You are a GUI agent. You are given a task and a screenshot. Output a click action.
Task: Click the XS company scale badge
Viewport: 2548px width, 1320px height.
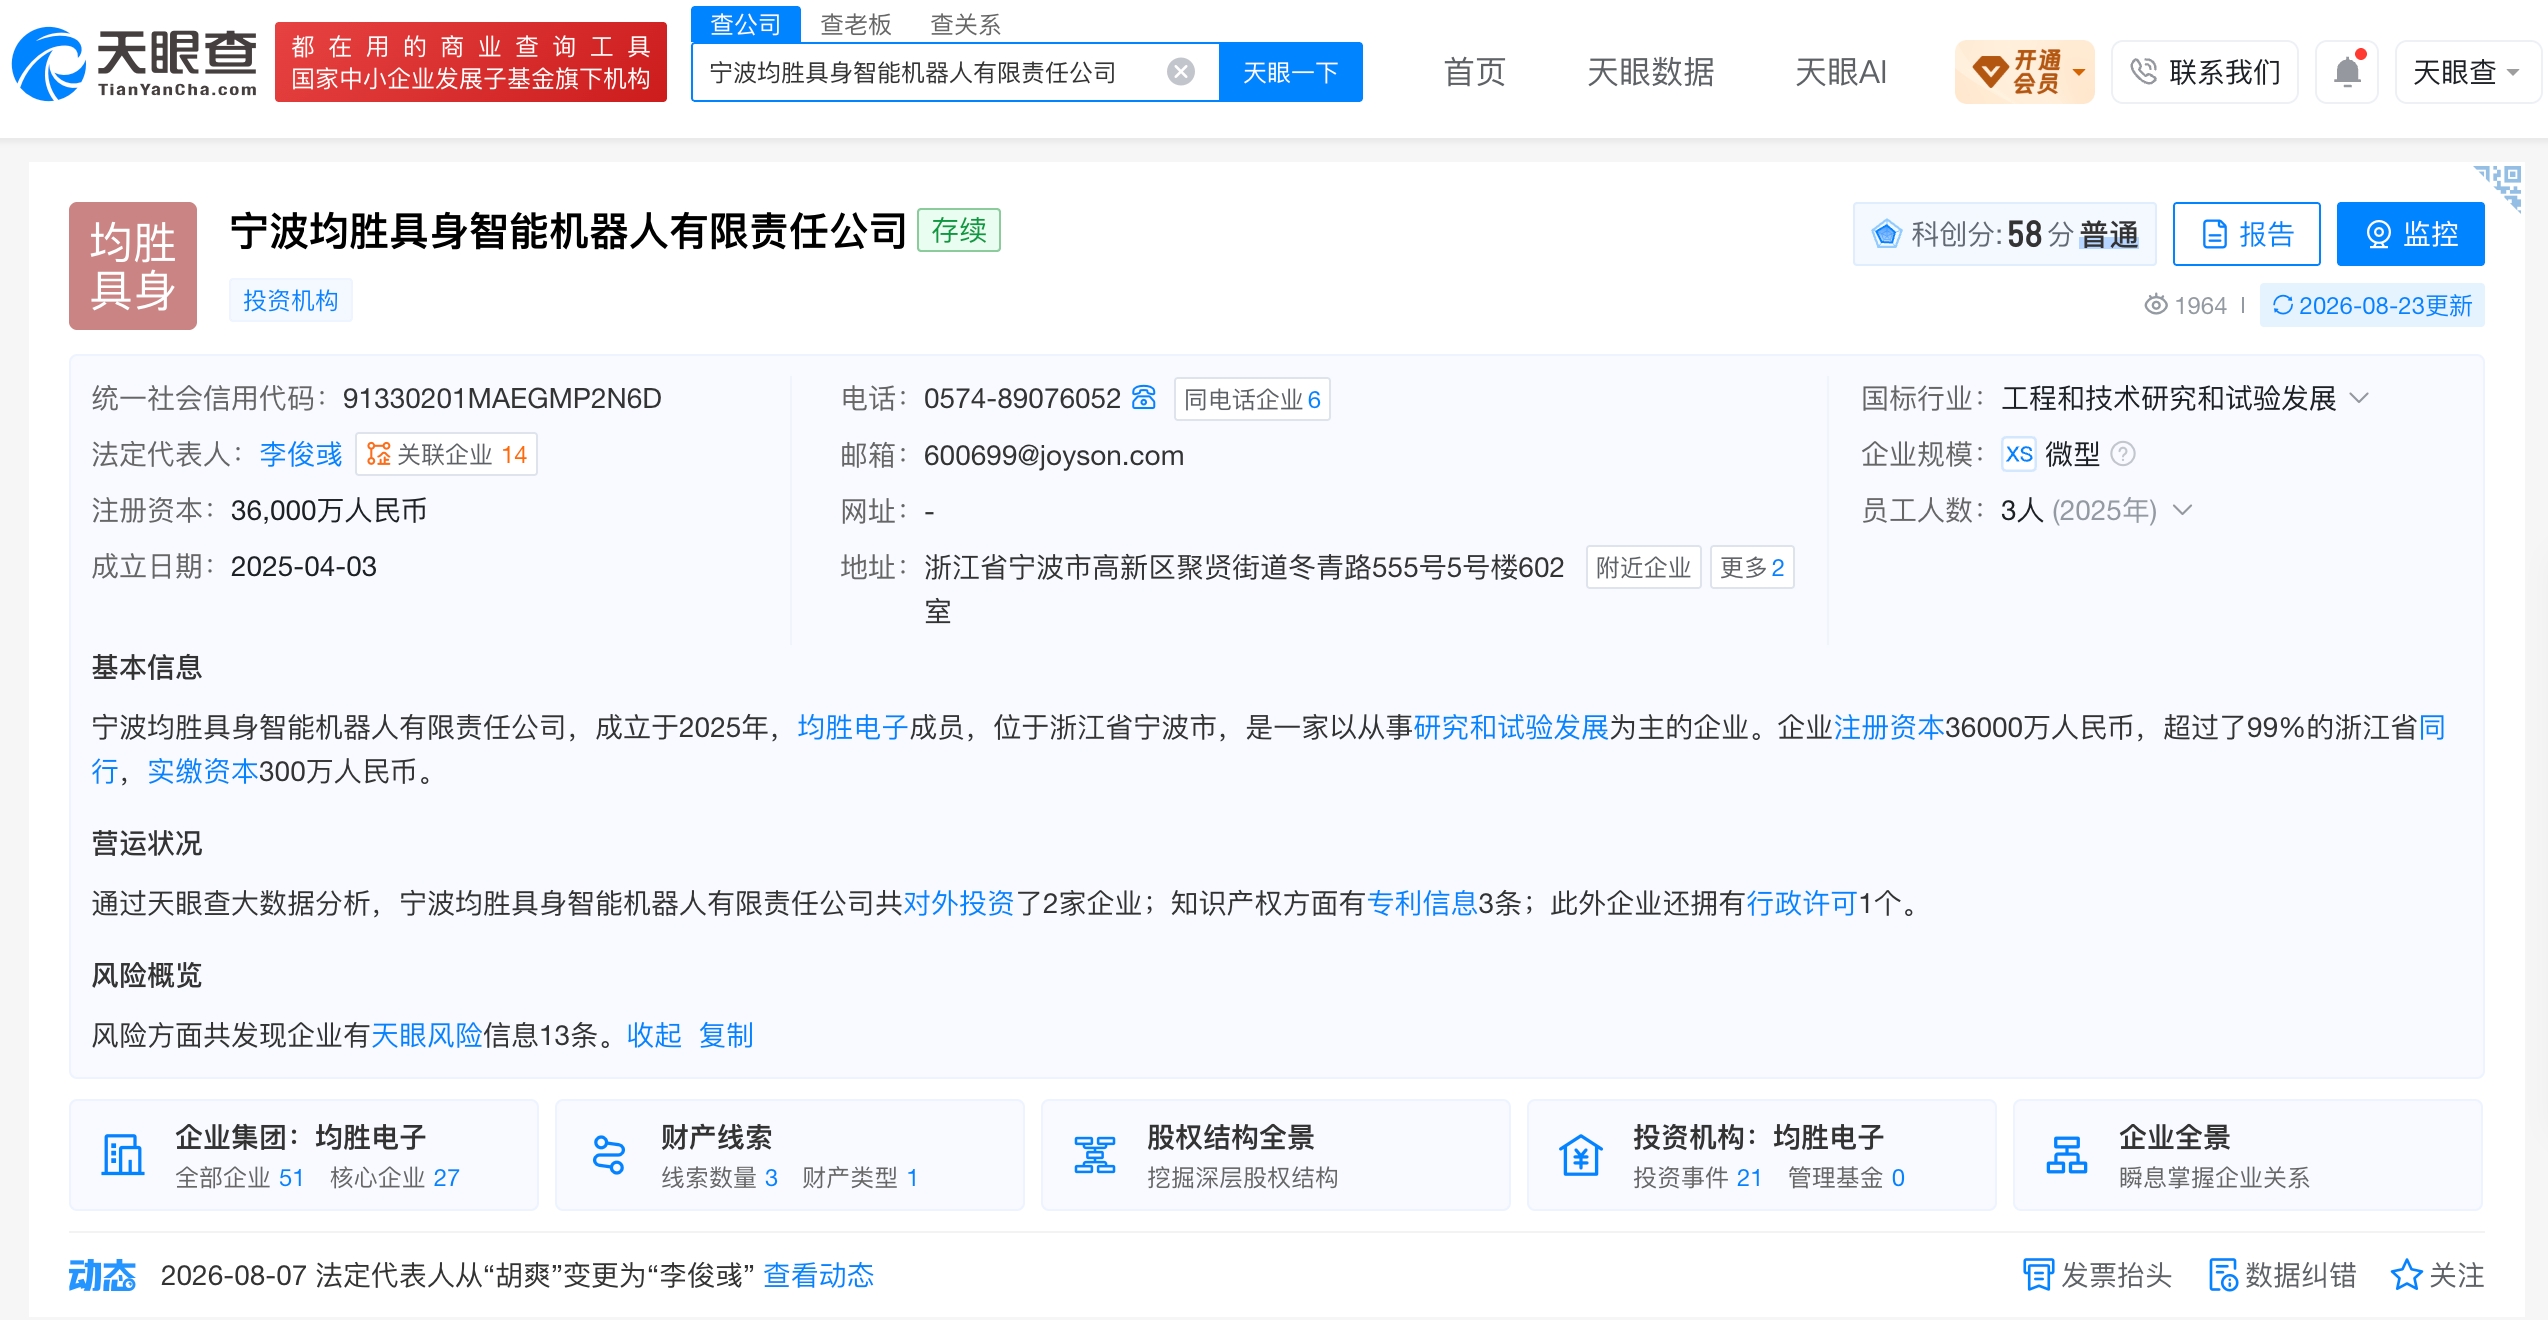tap(2019, 454)
